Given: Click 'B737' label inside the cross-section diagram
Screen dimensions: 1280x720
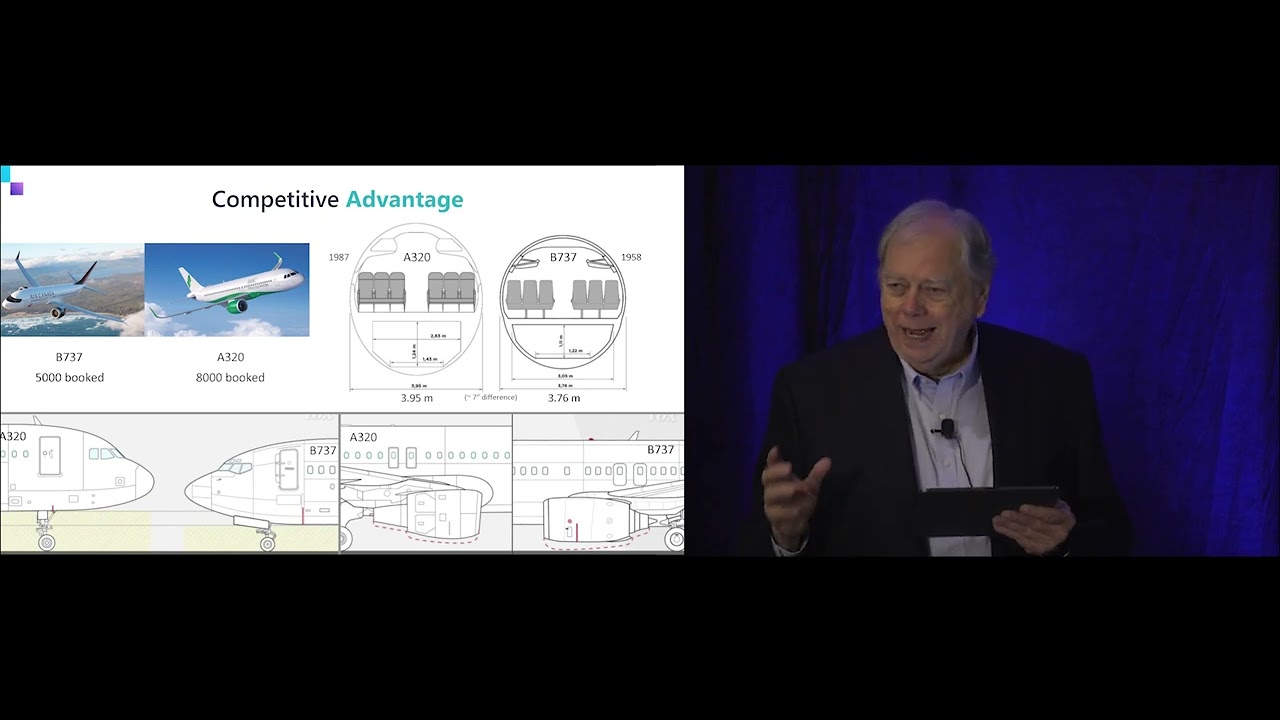Looking at the screenshot, I should coord(564,257).
